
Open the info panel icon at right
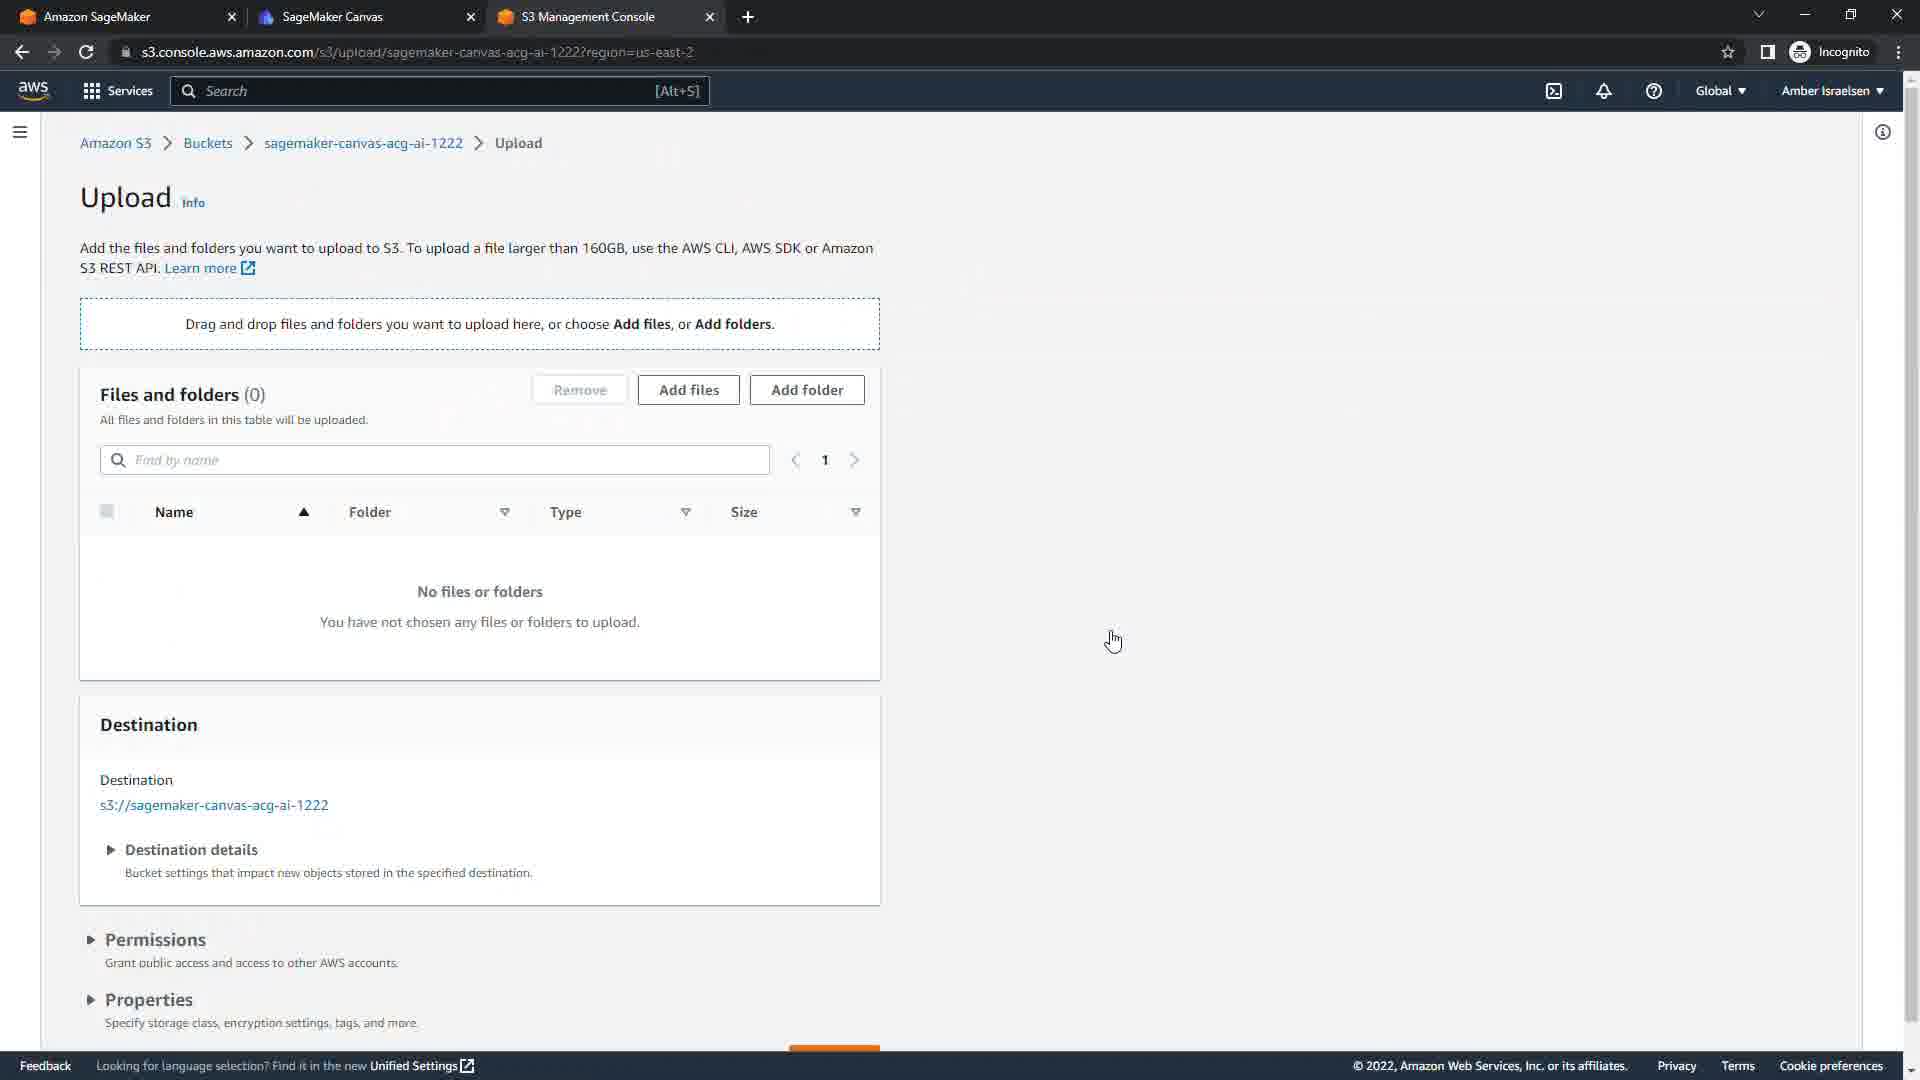tap(1883, 132)
